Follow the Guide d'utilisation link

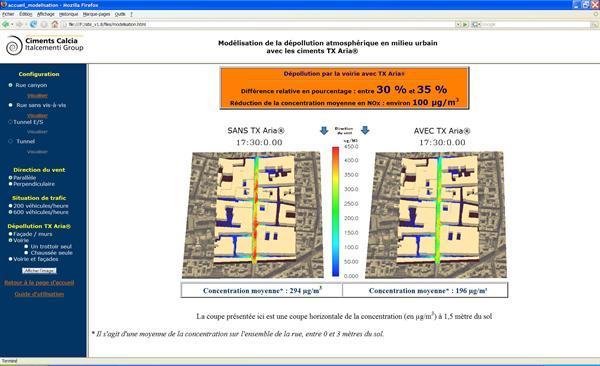[39, 294]
